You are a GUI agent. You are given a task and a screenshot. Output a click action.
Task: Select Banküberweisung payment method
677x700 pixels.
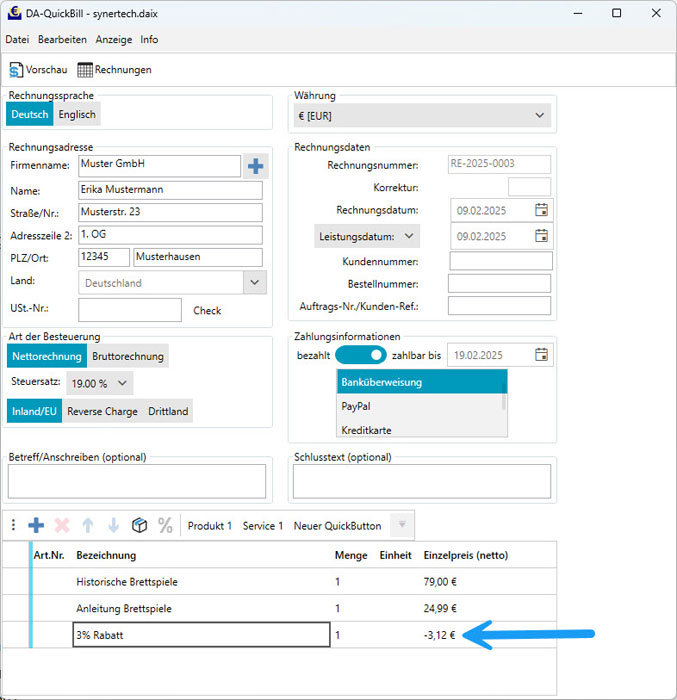419,382
